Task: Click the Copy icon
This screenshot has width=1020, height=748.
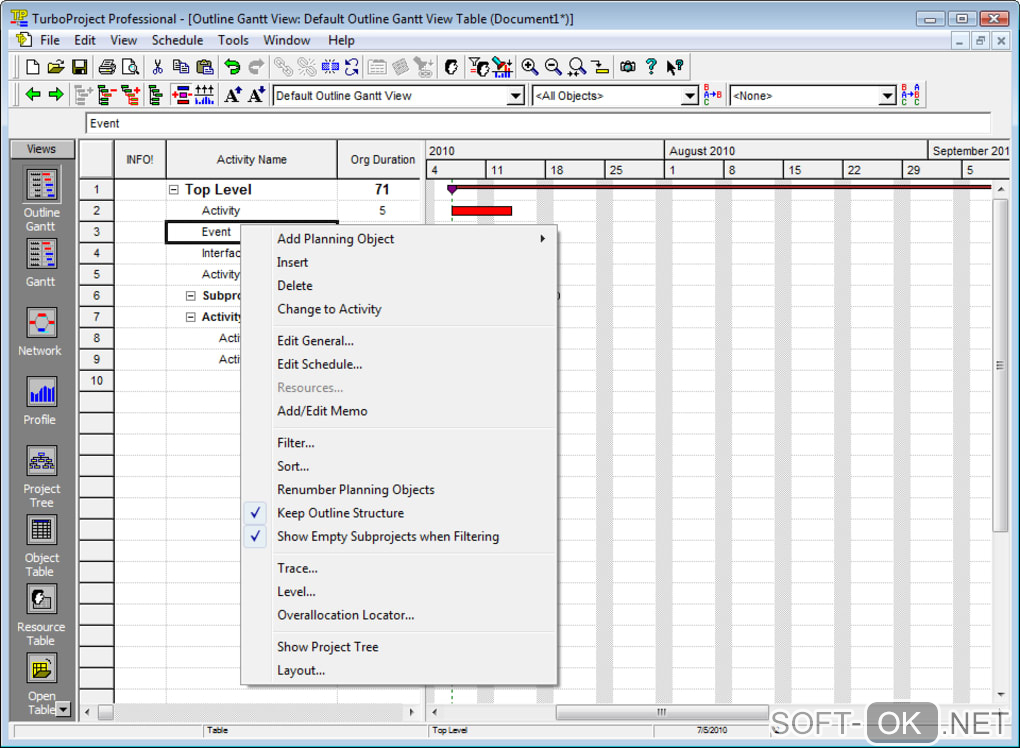Action: (181, 66)
